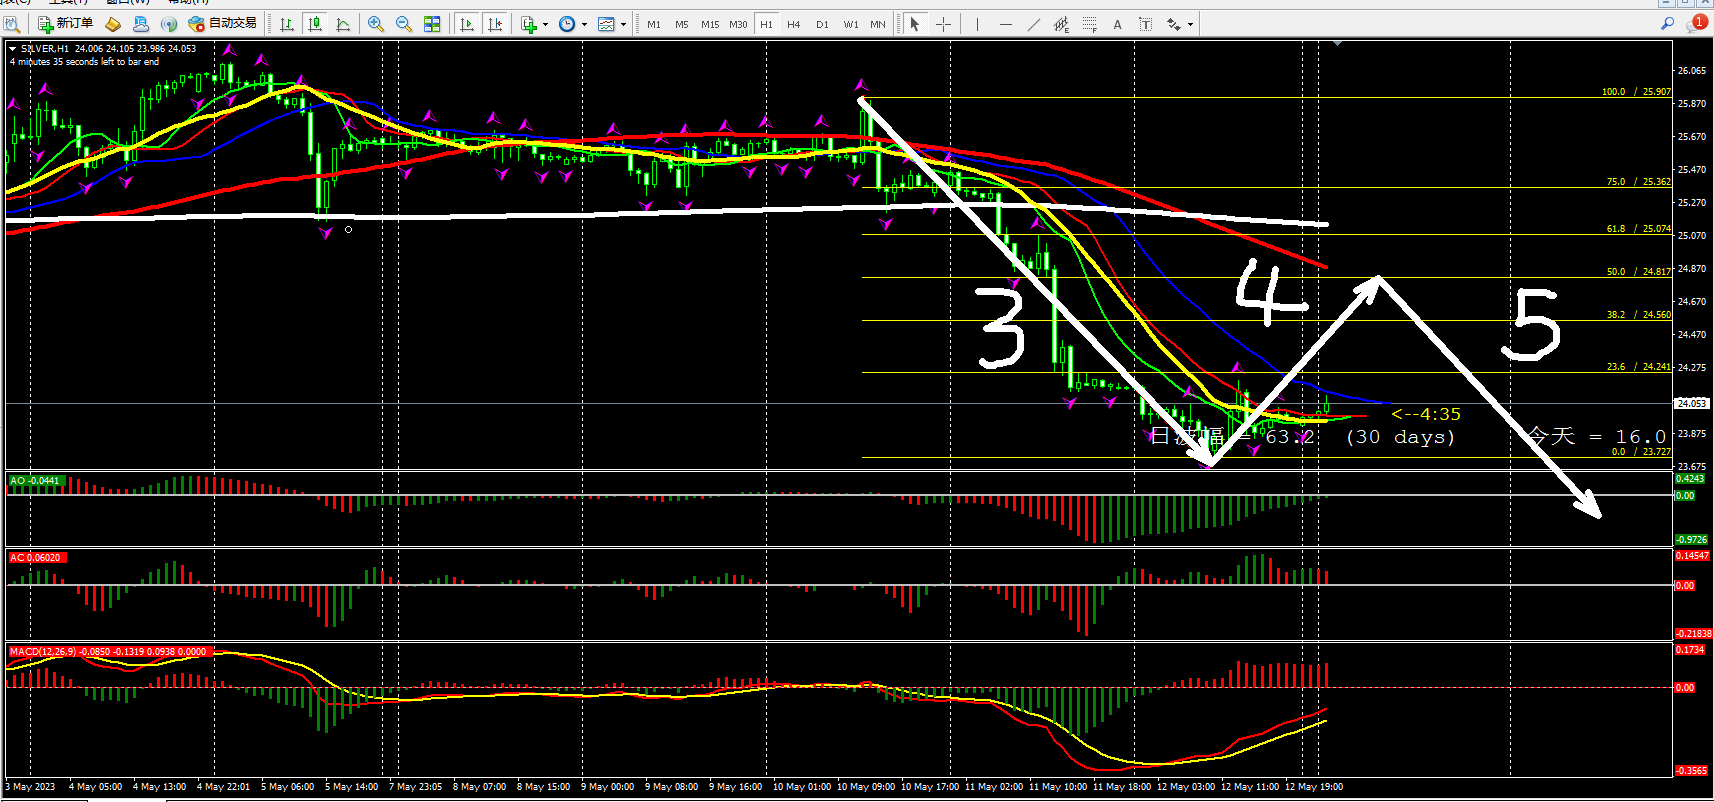
Task: Switch chart to D1 timeframe
Action: click(822, 24)
